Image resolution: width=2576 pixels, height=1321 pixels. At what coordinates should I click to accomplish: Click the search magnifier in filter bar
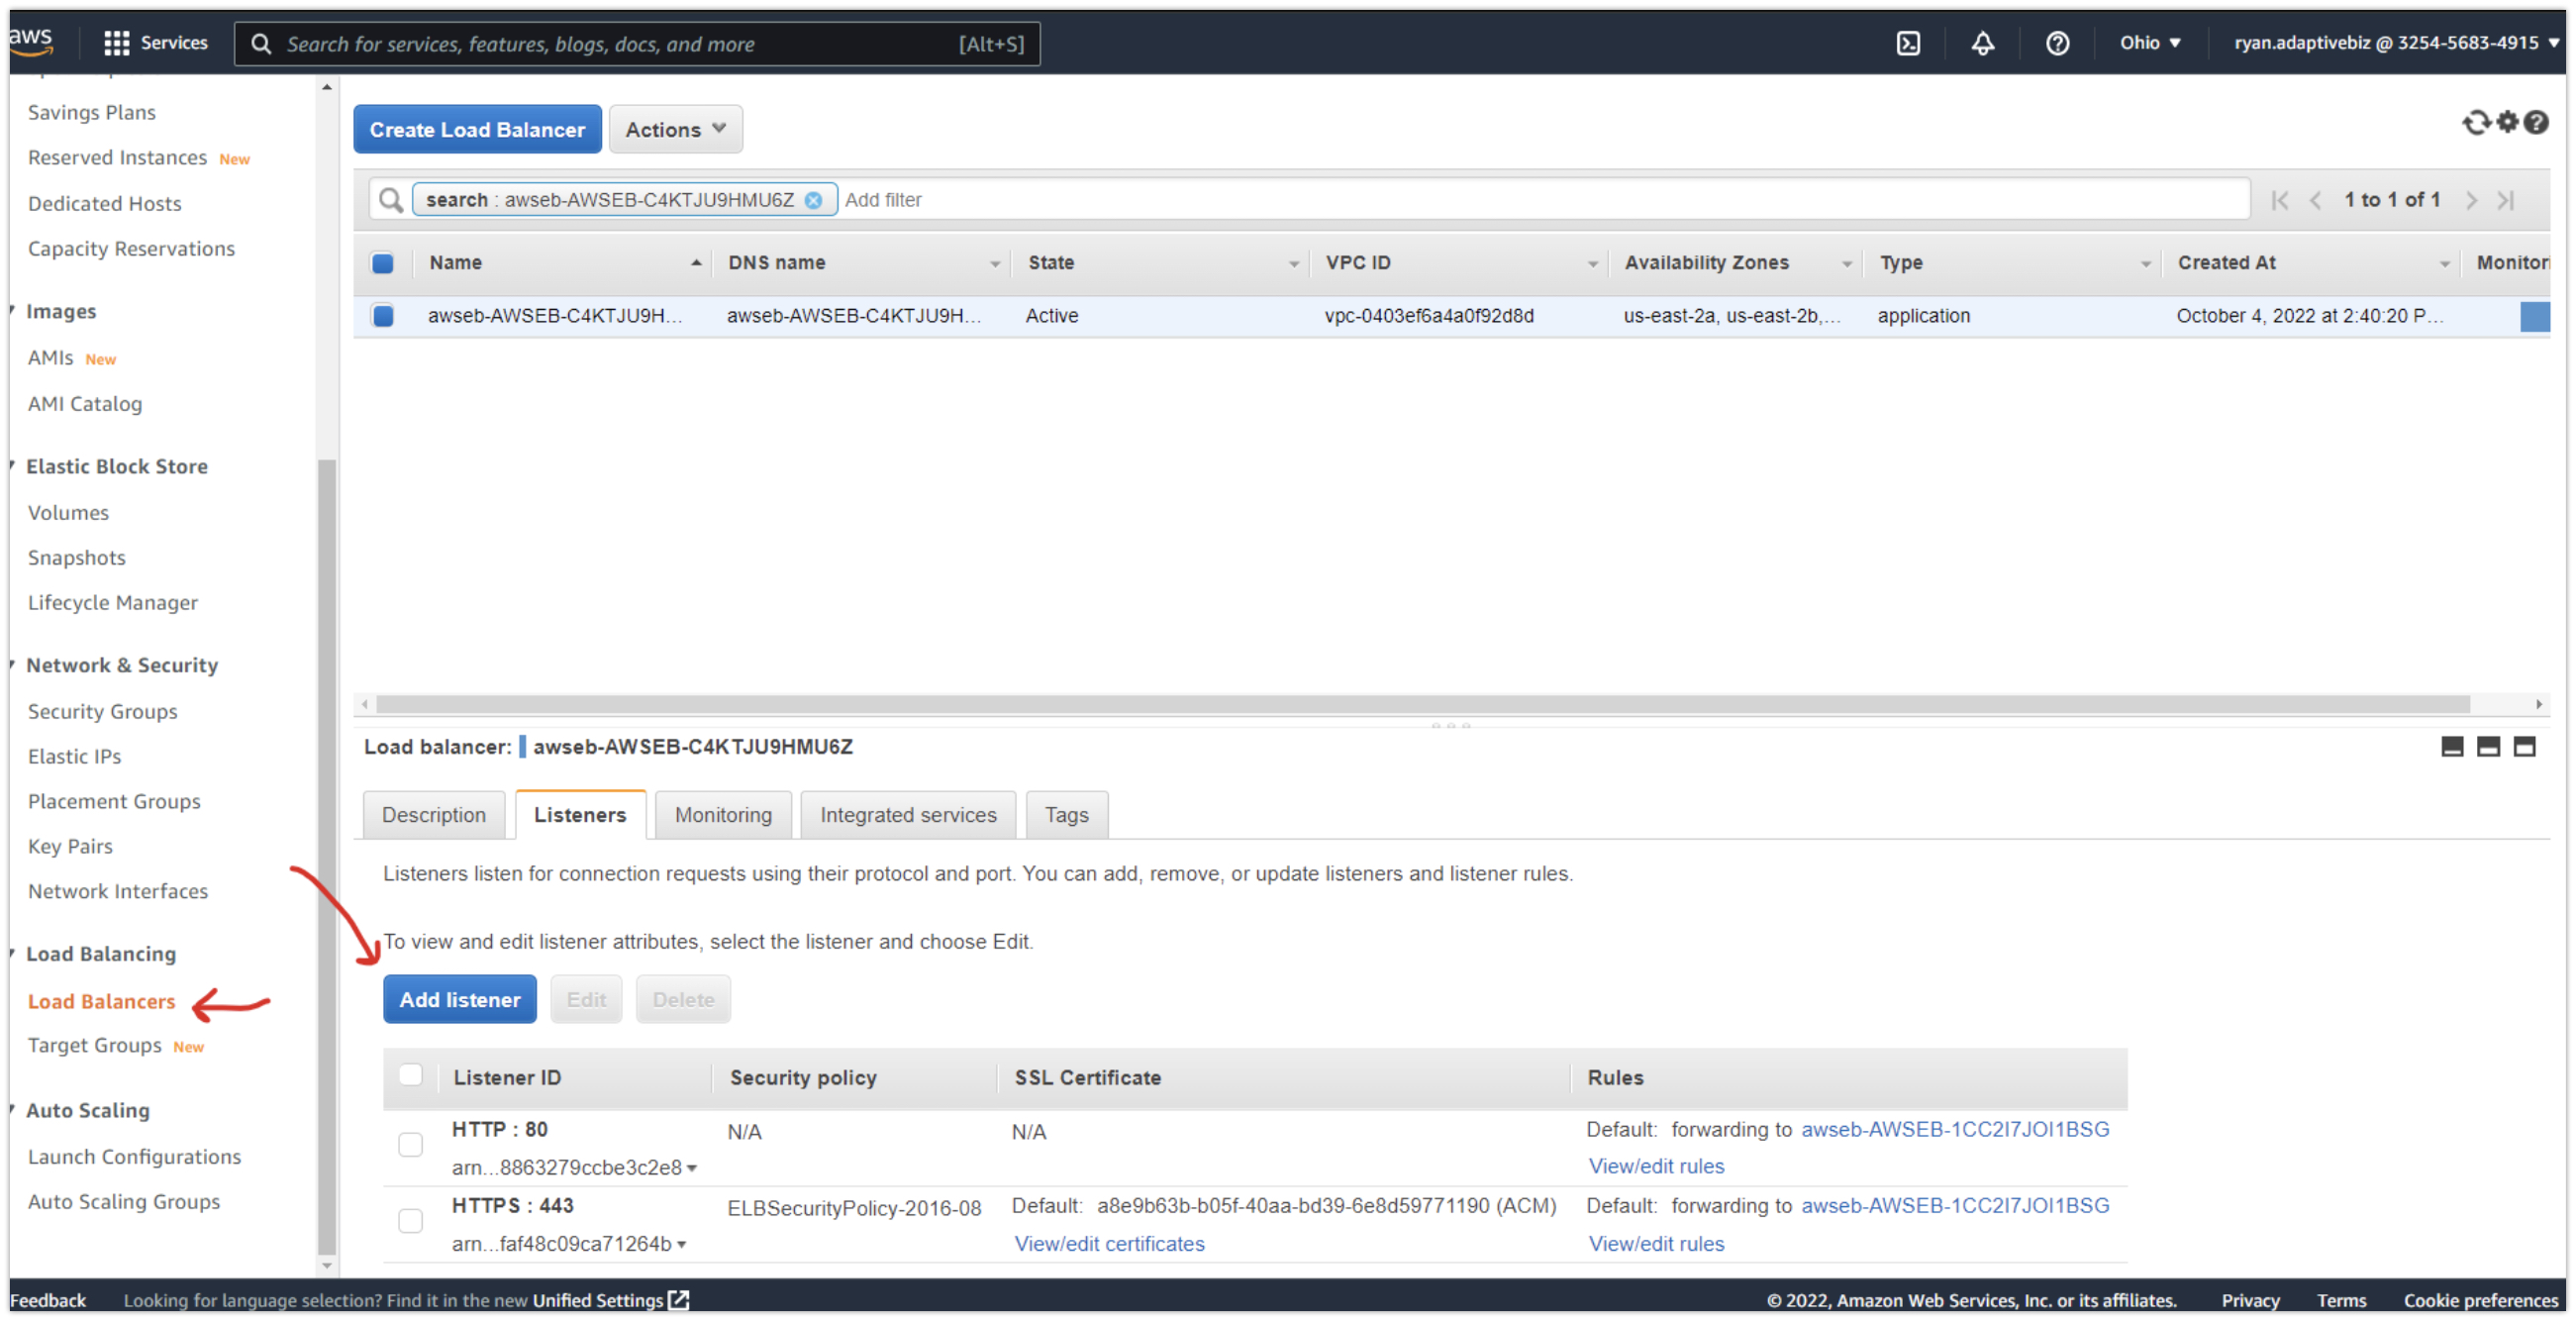tap(391, 200)
